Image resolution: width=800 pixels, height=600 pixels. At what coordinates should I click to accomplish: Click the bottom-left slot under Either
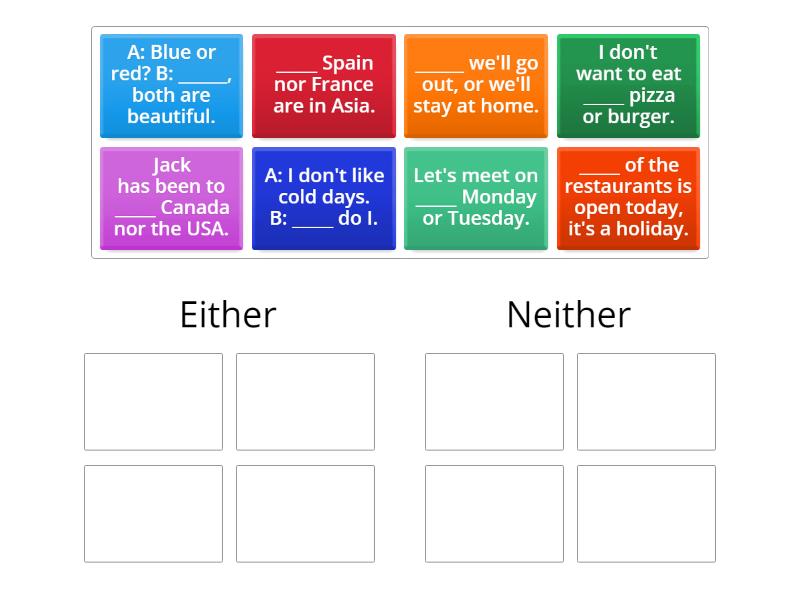click(153, 513)
